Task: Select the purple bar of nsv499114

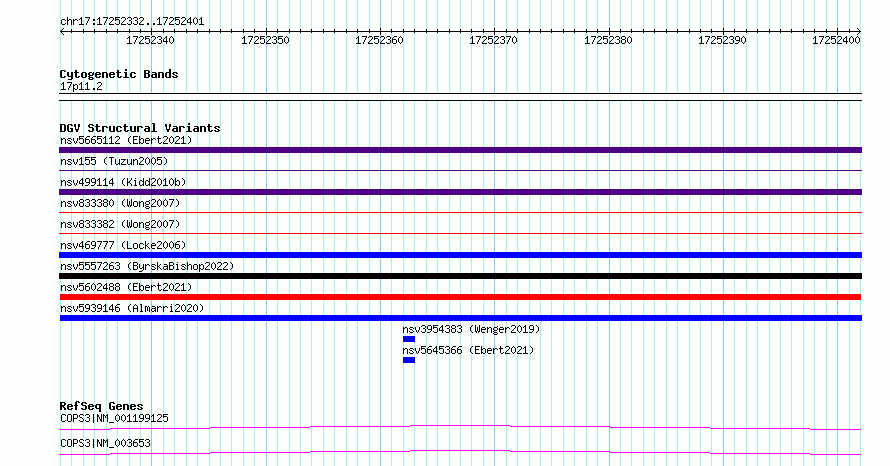Action: [x=460, y=192]
